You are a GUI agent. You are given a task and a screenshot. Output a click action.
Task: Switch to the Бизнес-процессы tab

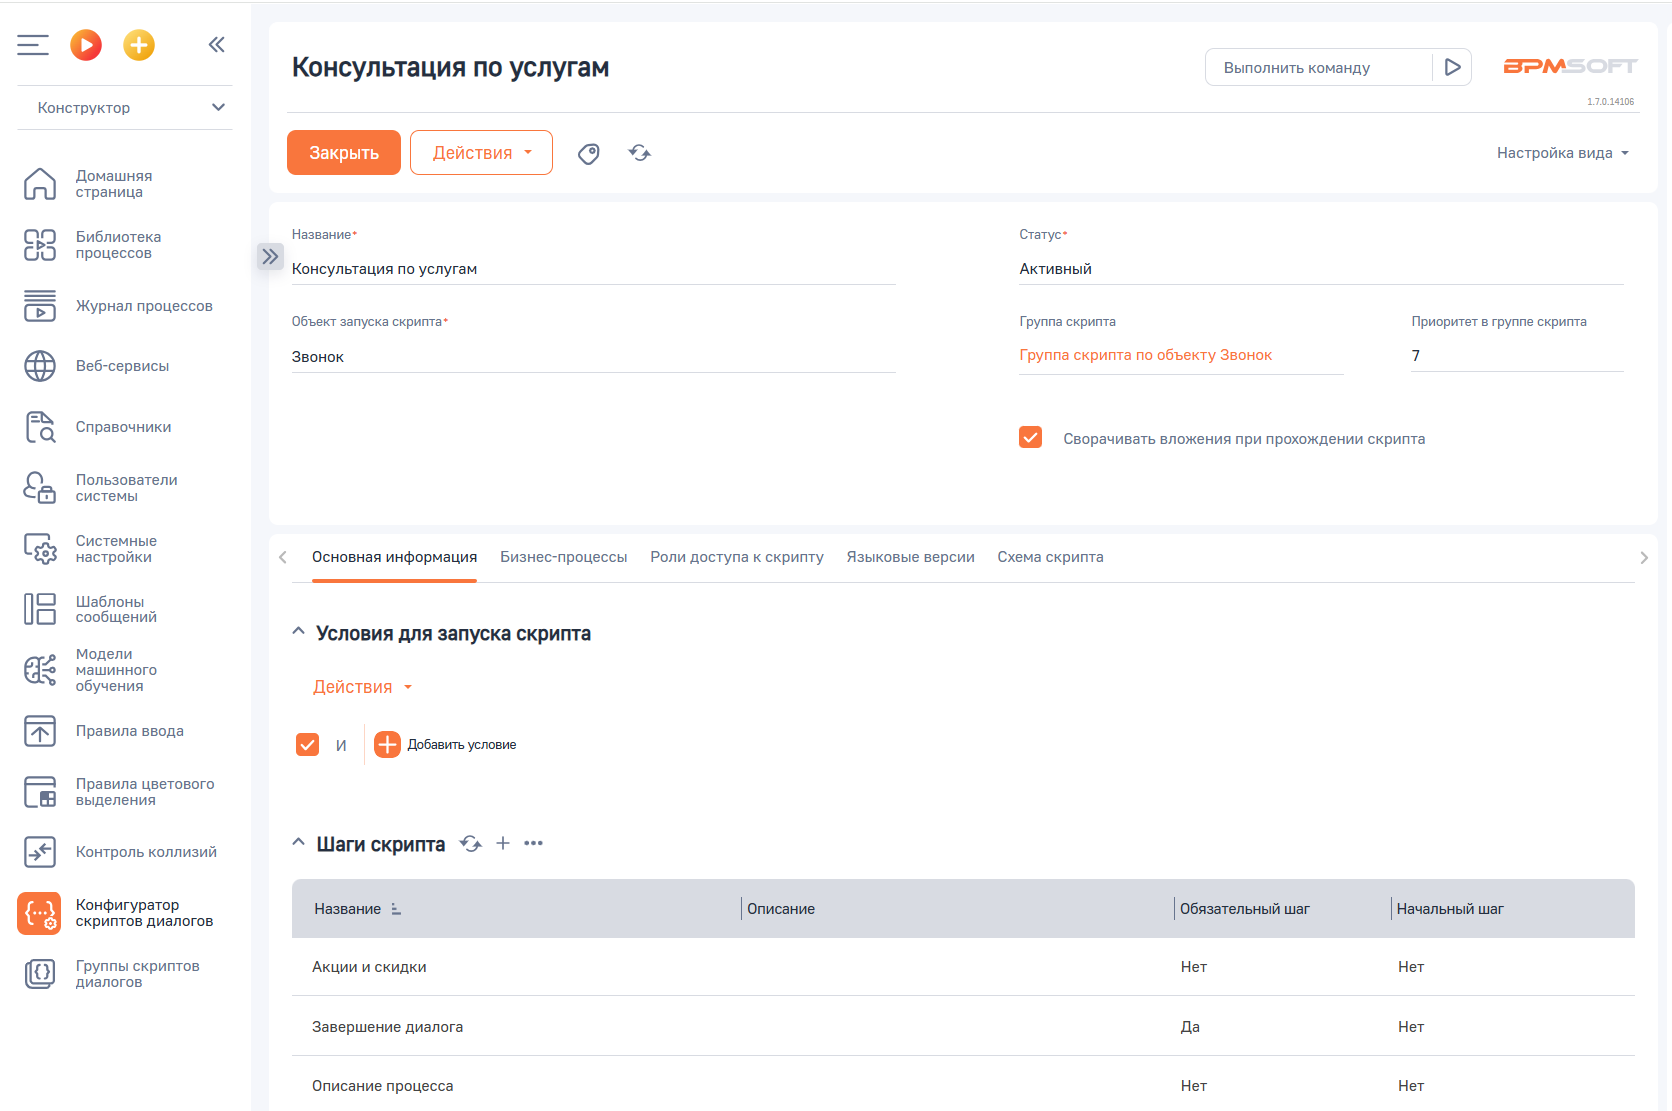(563, 557)
